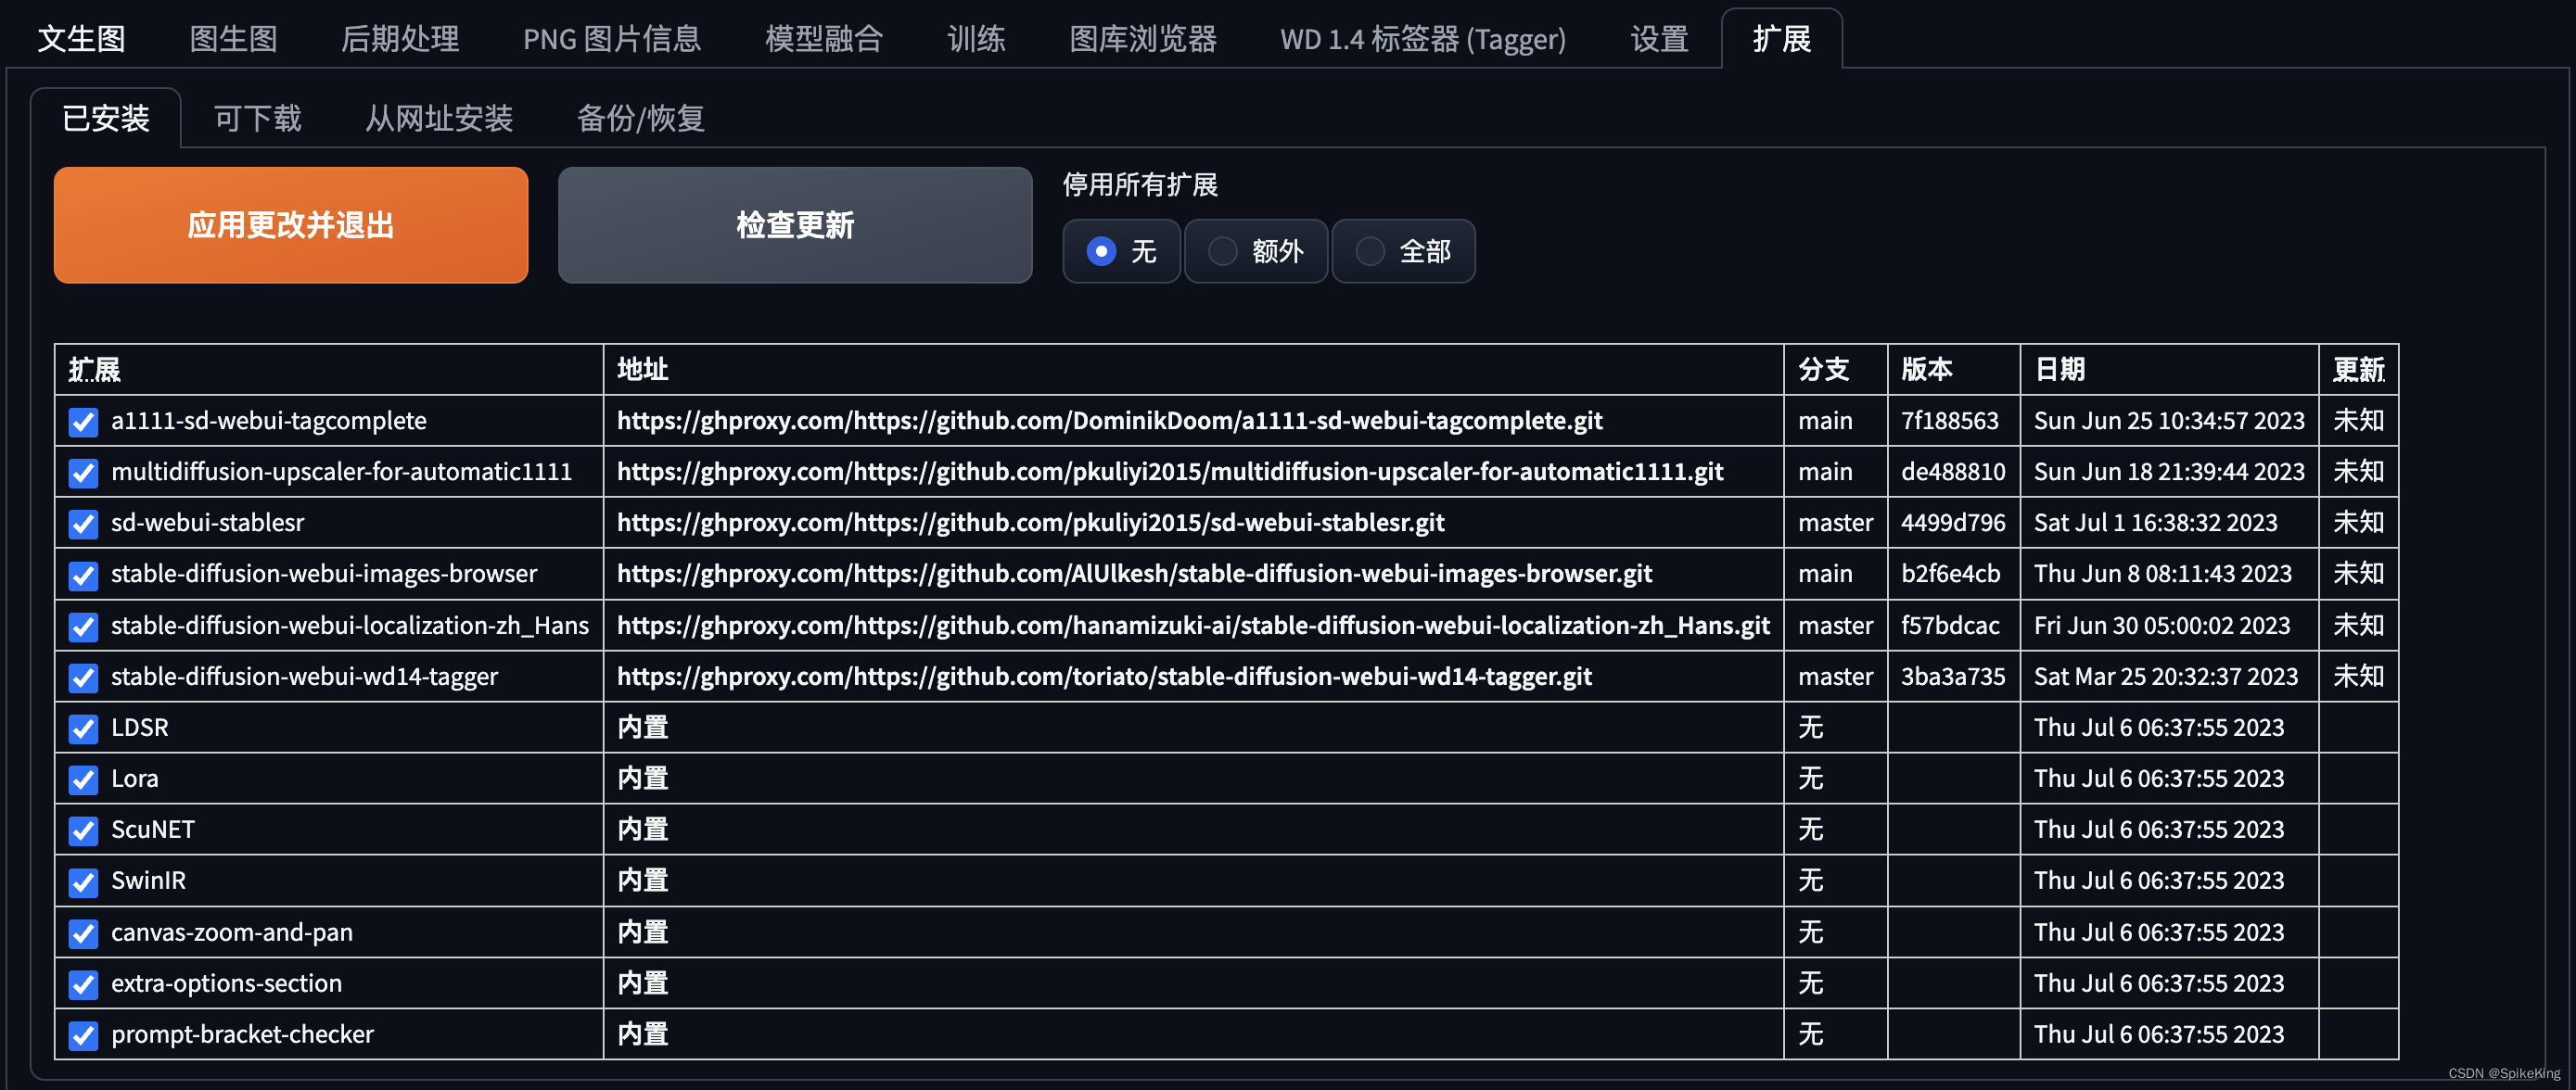This screenshot has height=1090, width=2576.
Task: Open the 备份/恢复 sub-tab
Action: (x=640, y=119)
